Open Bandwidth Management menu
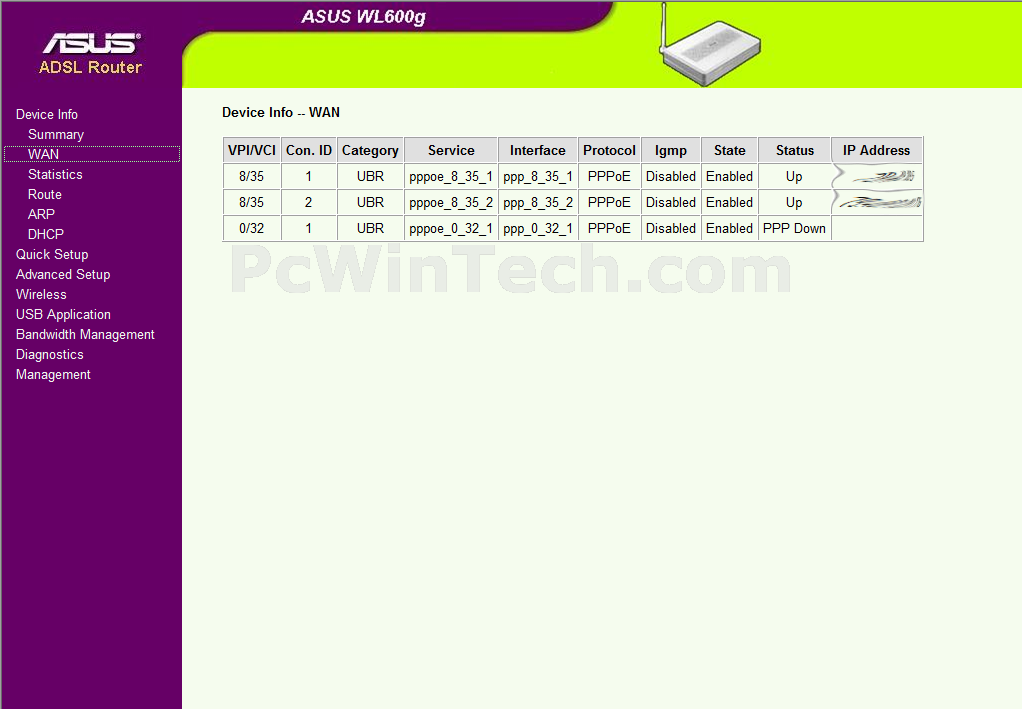Image resolution: width=1022 pixels, height=709 pixels. tap(85, 335)
